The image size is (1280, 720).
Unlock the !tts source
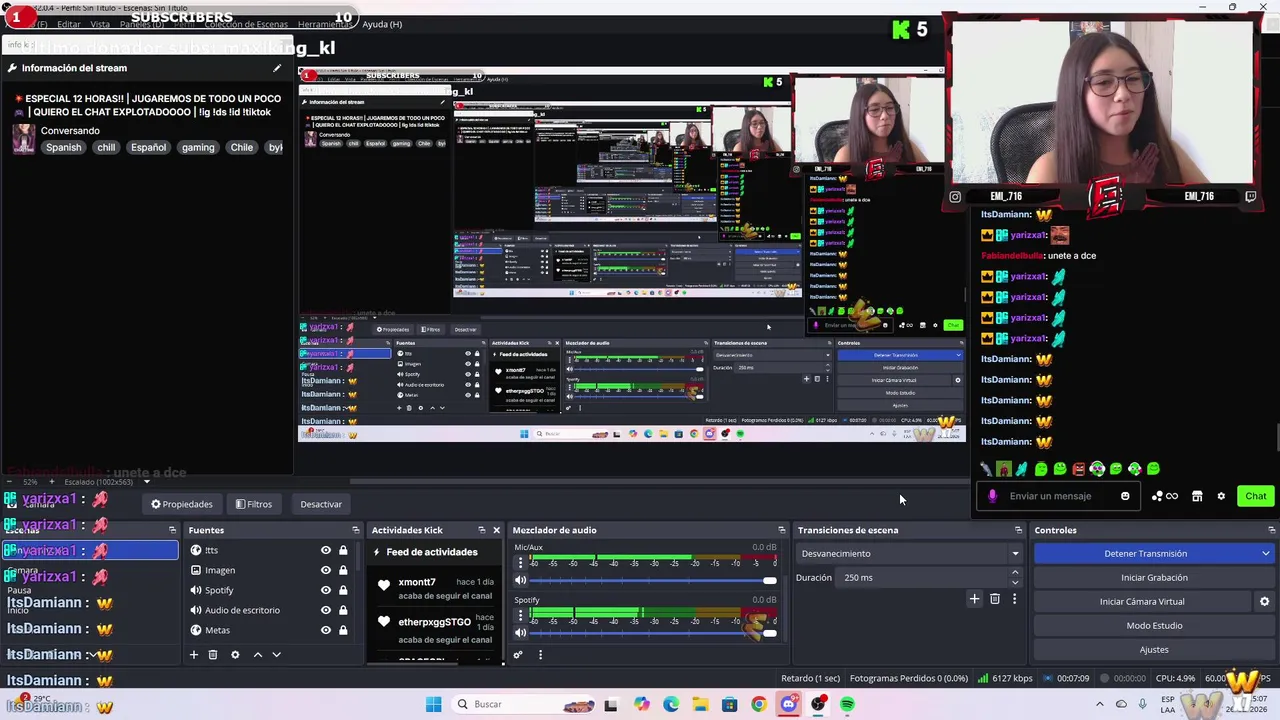pos(343,550)
